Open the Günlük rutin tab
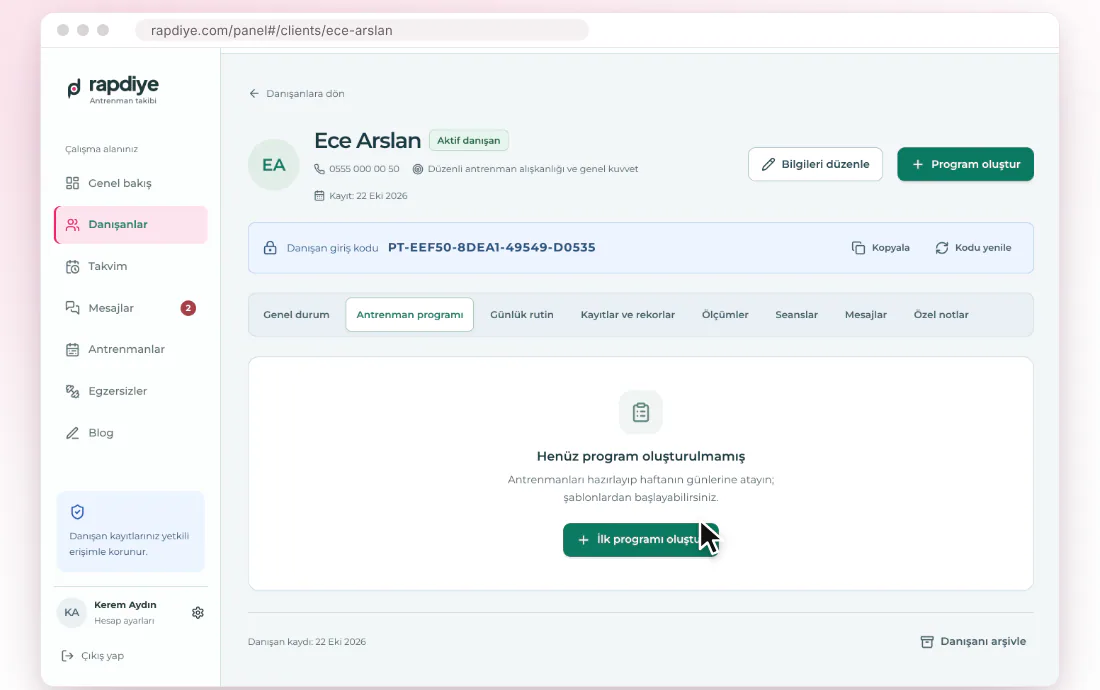Viewport: 1100px width, 690px height. point(522,315)
